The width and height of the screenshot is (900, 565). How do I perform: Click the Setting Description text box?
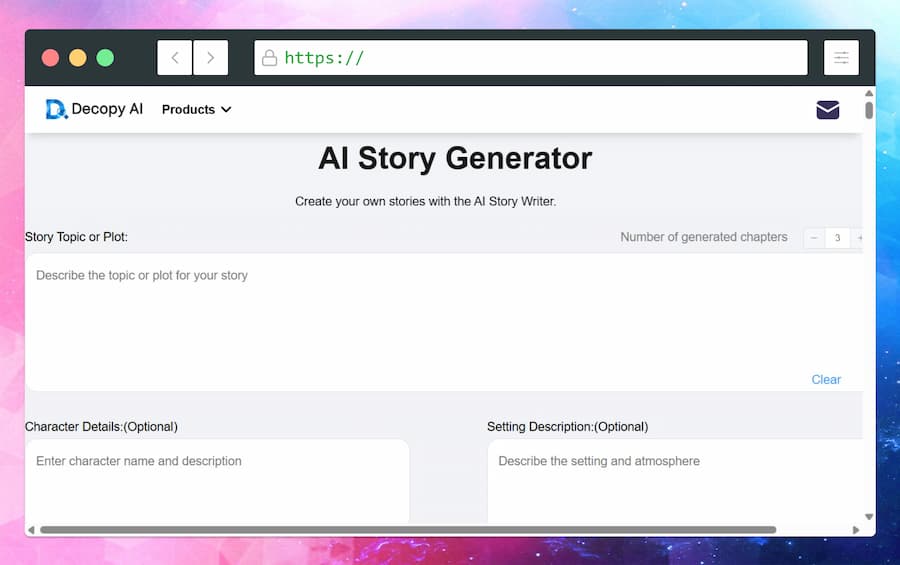[x=675, y=482]
